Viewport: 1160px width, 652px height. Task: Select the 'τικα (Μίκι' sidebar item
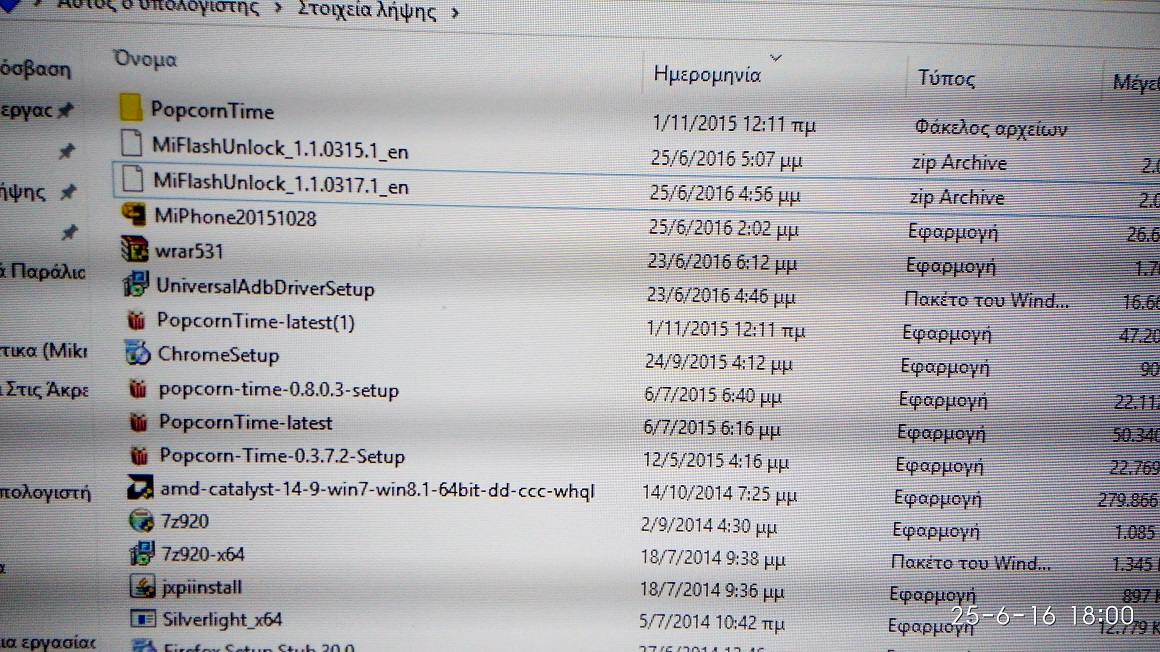tap(44, 350)
